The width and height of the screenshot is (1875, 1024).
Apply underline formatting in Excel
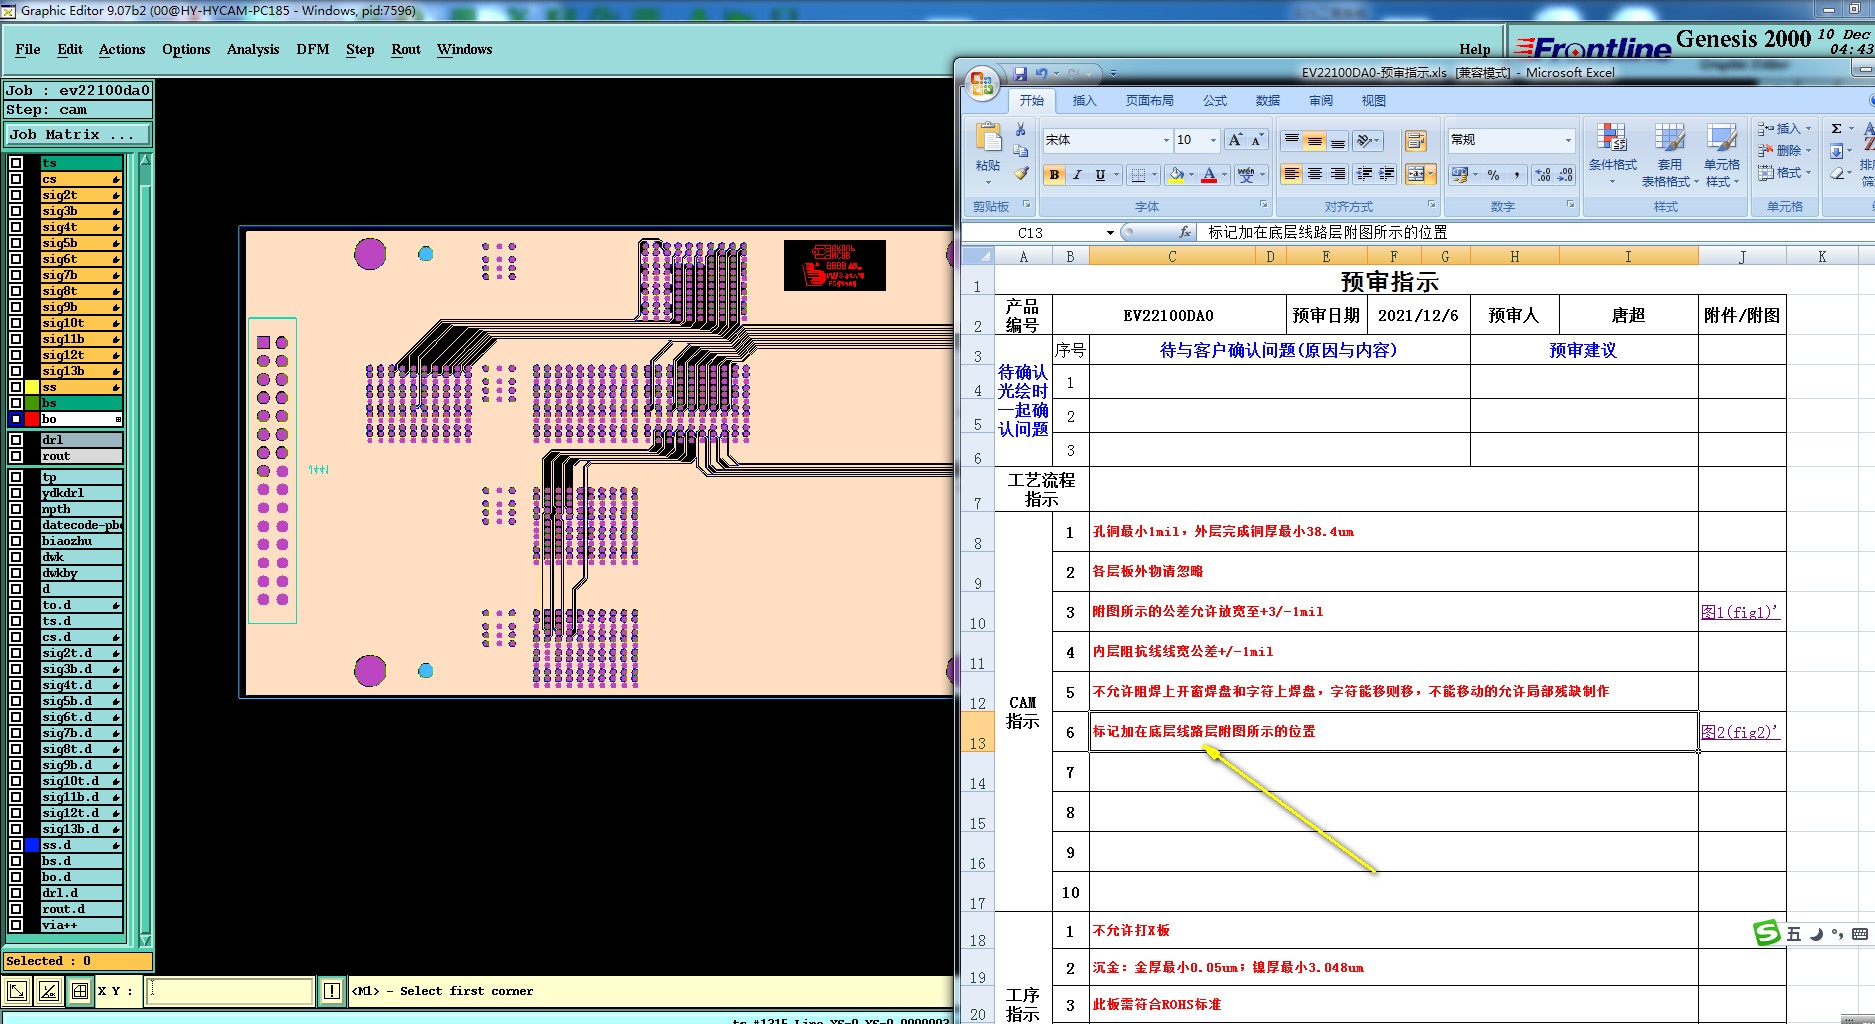coord(1100,175)
